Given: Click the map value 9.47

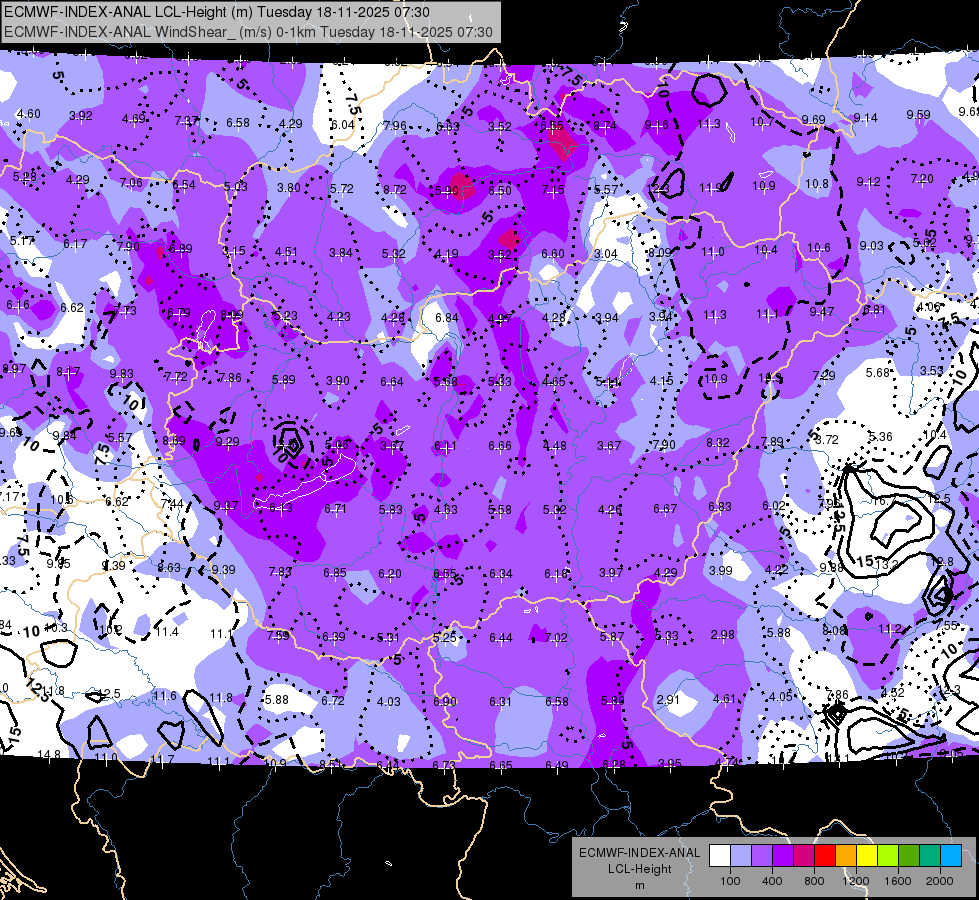Looking at the screenshot, I should [x=822, y=311].
